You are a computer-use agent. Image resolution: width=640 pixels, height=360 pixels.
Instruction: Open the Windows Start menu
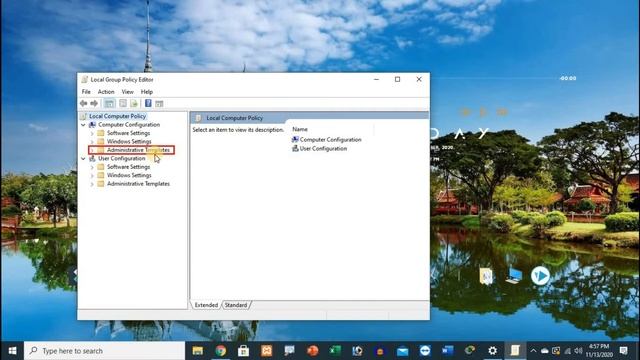click(x=12, y=351)
